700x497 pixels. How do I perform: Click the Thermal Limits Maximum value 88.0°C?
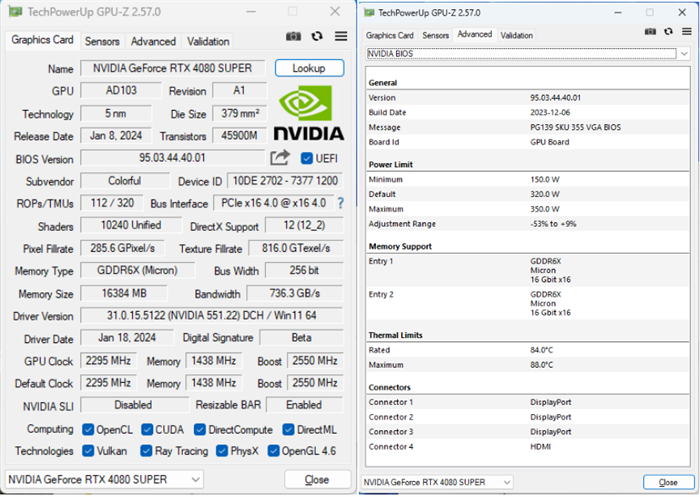point(542,365)
